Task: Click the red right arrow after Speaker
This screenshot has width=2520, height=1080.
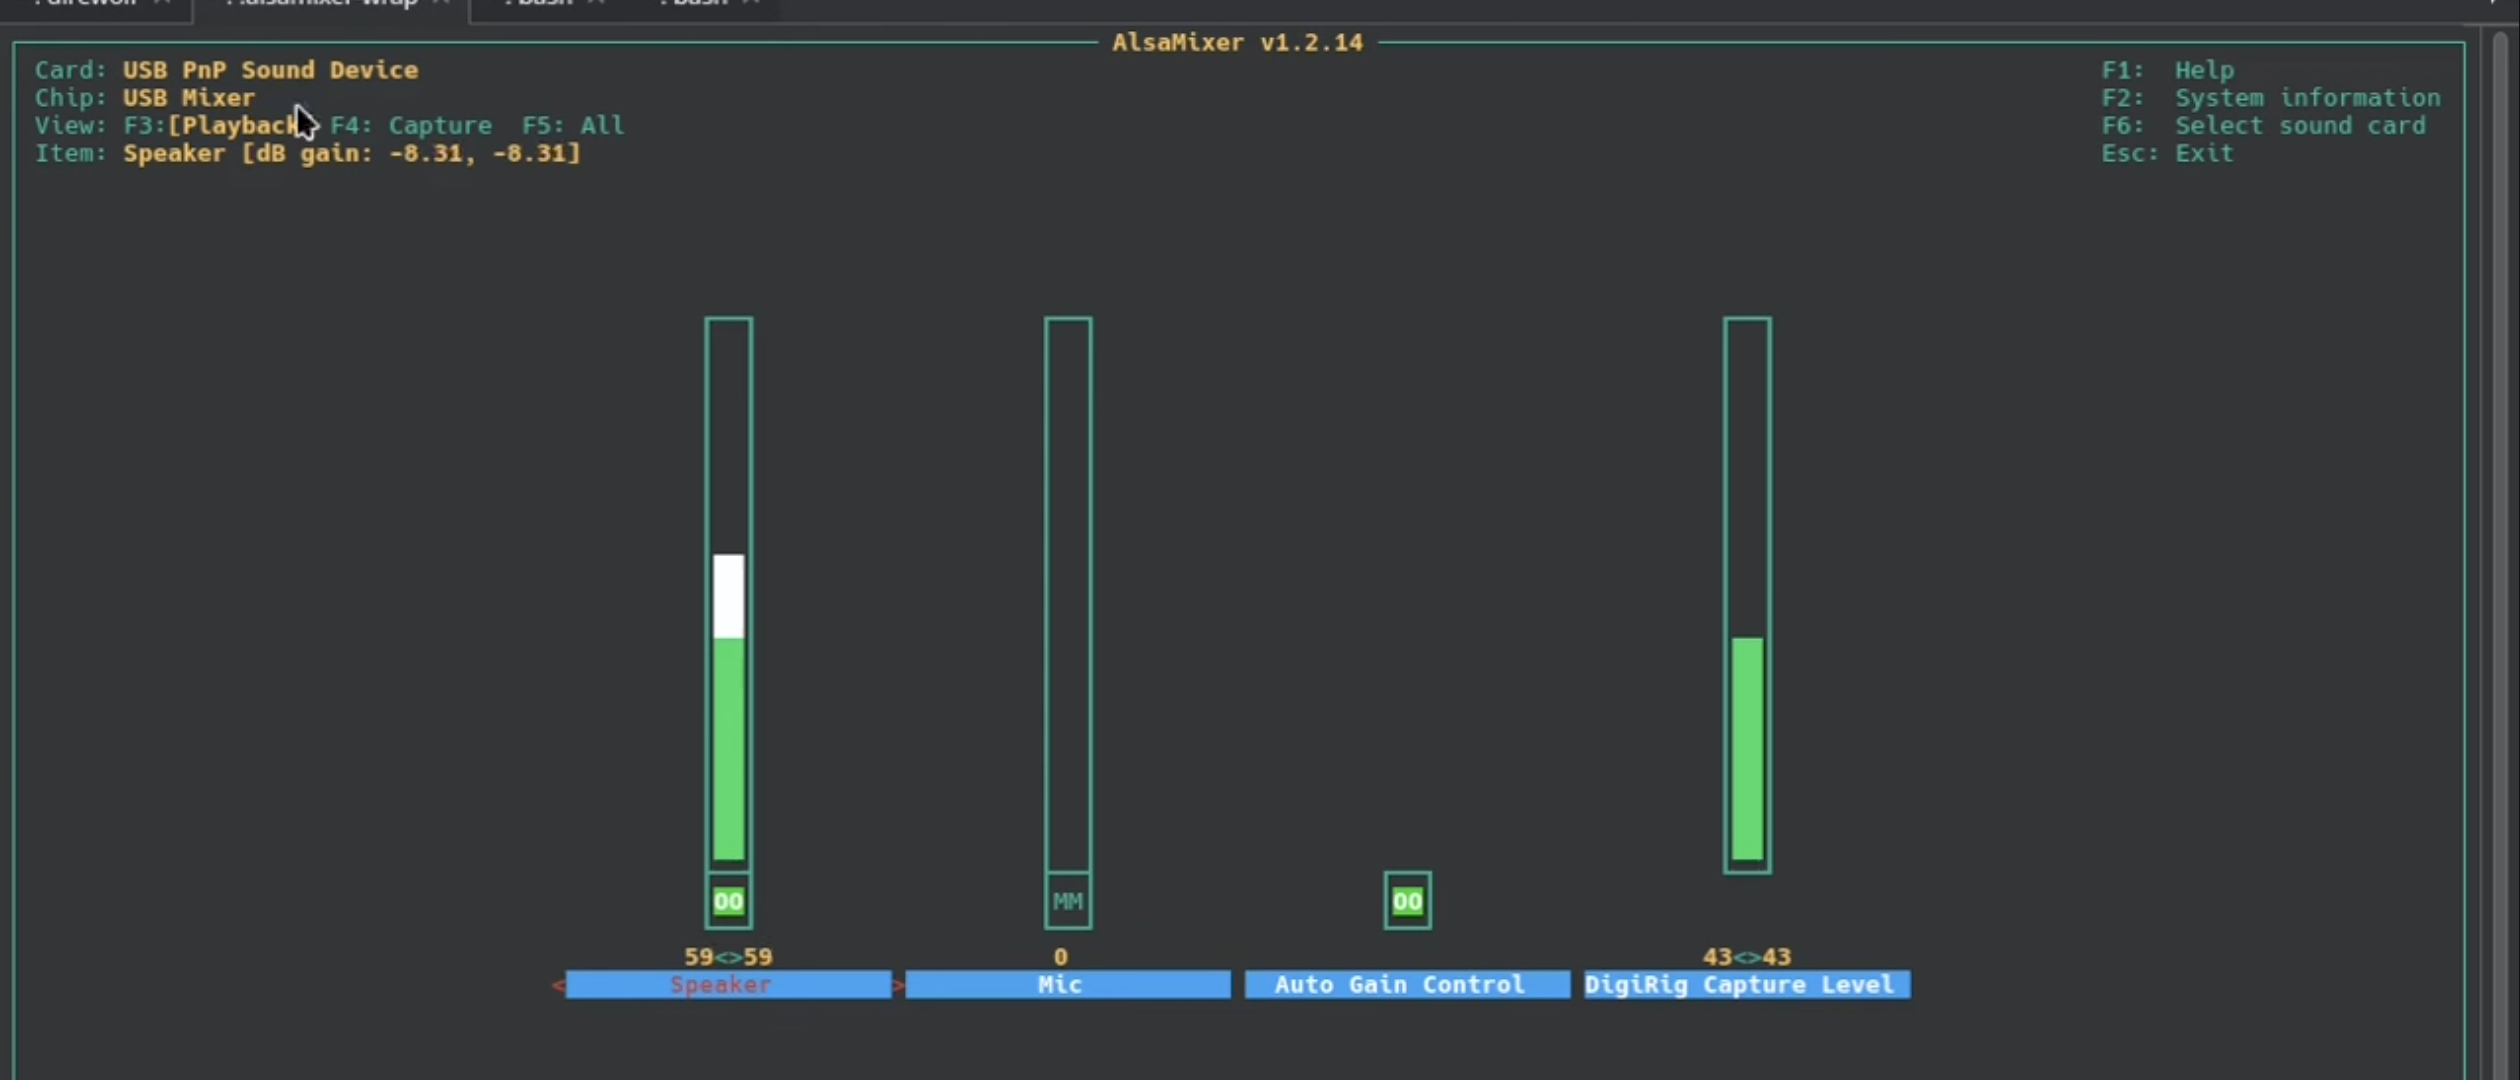Action: pyautogui.click(x=898, y=986)
